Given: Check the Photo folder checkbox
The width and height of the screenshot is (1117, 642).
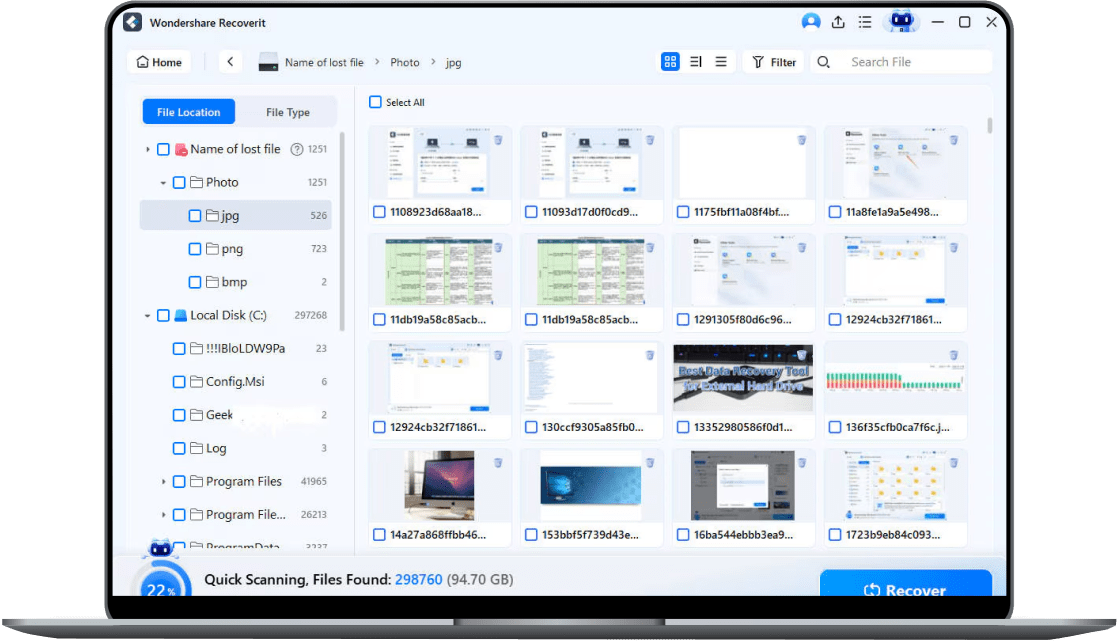Looking at the screenshot, I should tap(179, 182).
